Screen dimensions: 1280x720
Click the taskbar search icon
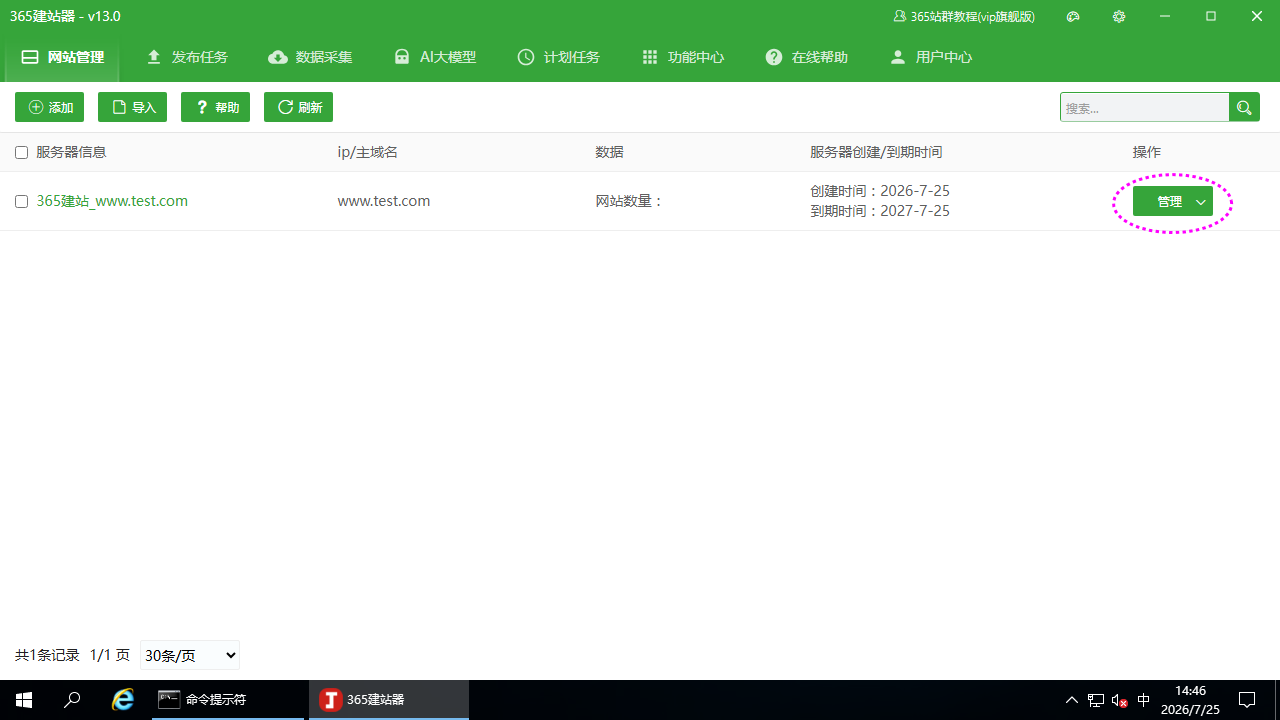[x=72, y=700]
